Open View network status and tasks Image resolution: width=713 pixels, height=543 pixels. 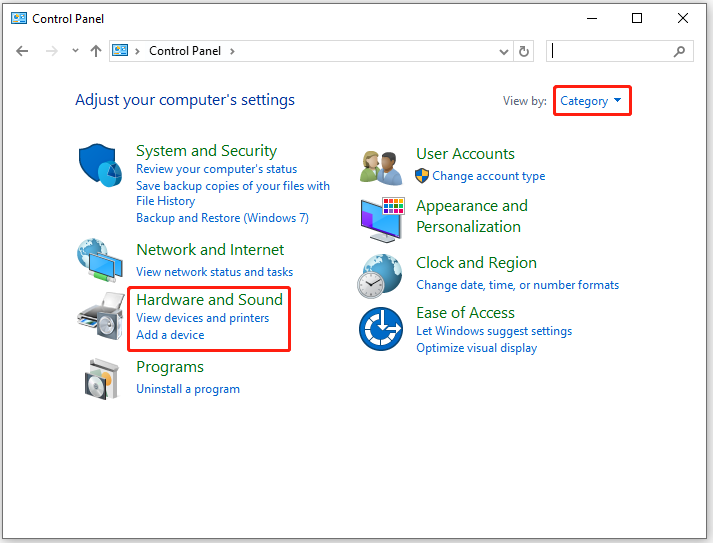tap(215, 272)
